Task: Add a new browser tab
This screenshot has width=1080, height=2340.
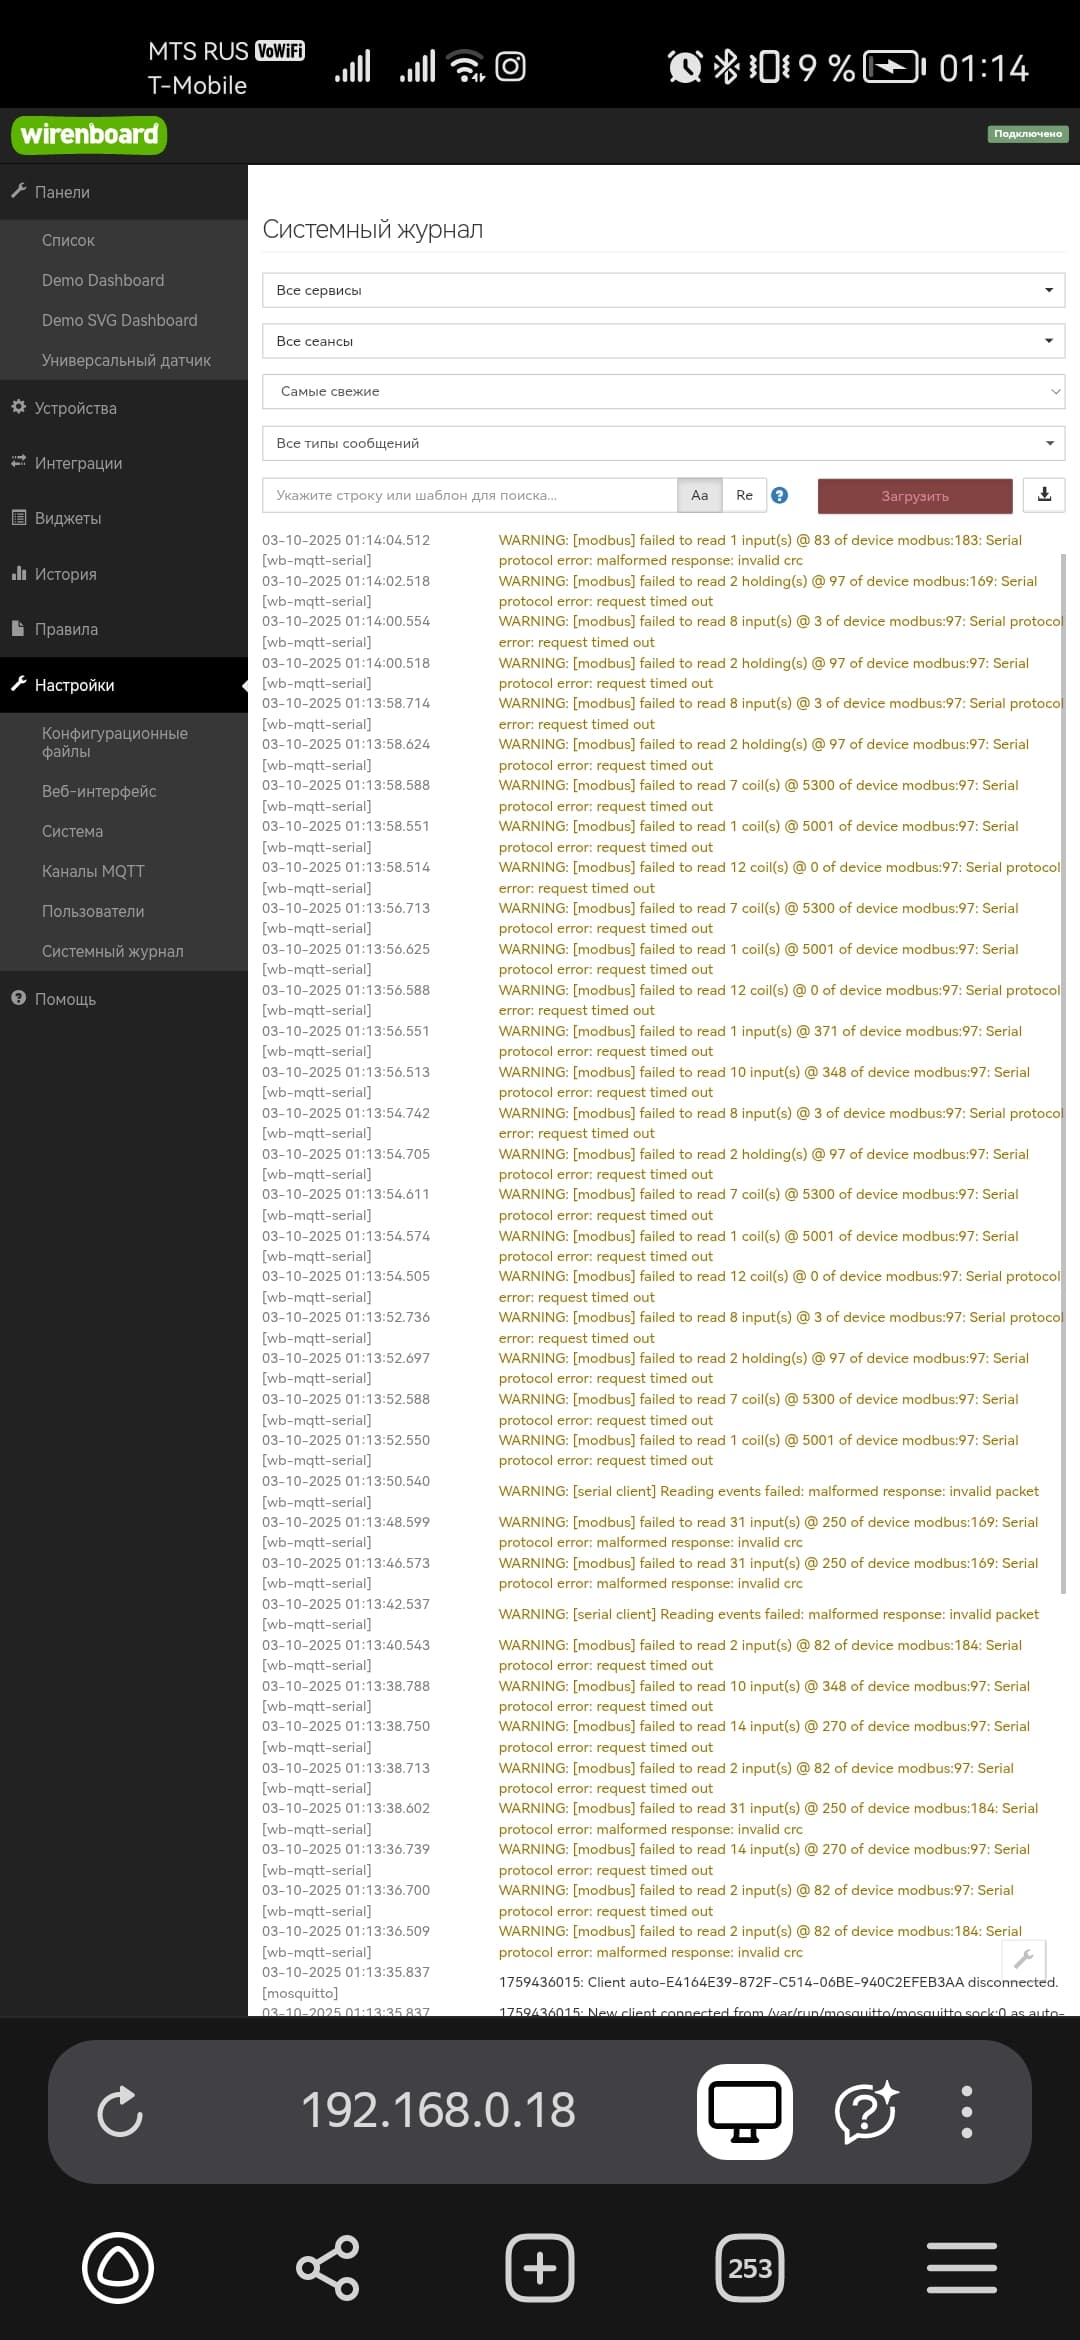Action: pyautogui.click(x=540, y=2268)
